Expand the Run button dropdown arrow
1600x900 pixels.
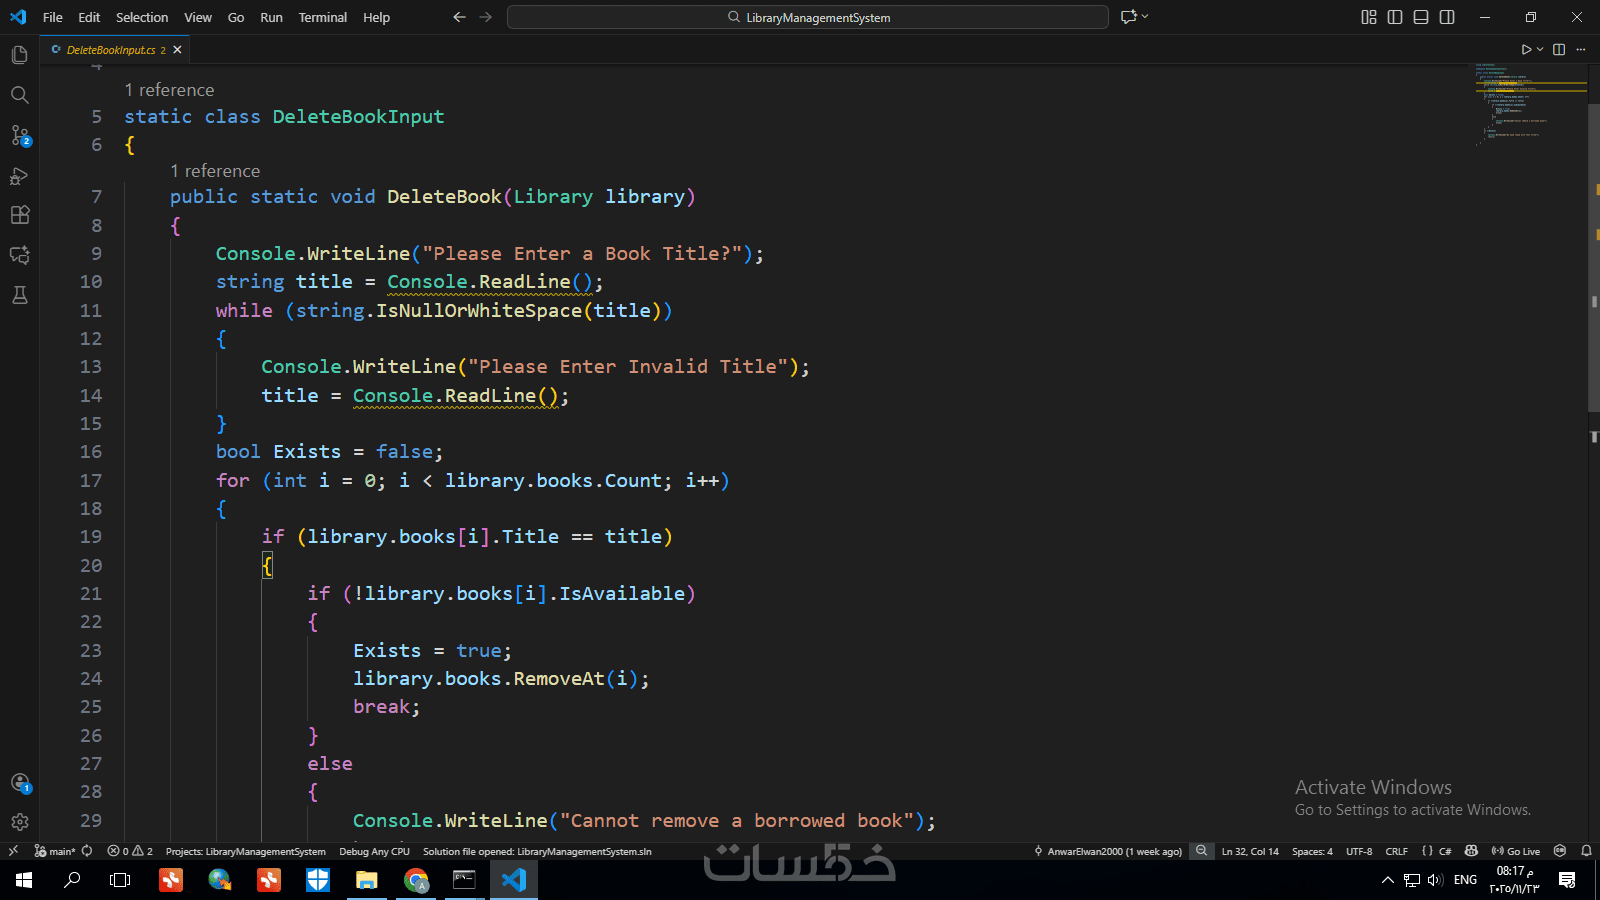point(1540,49)
